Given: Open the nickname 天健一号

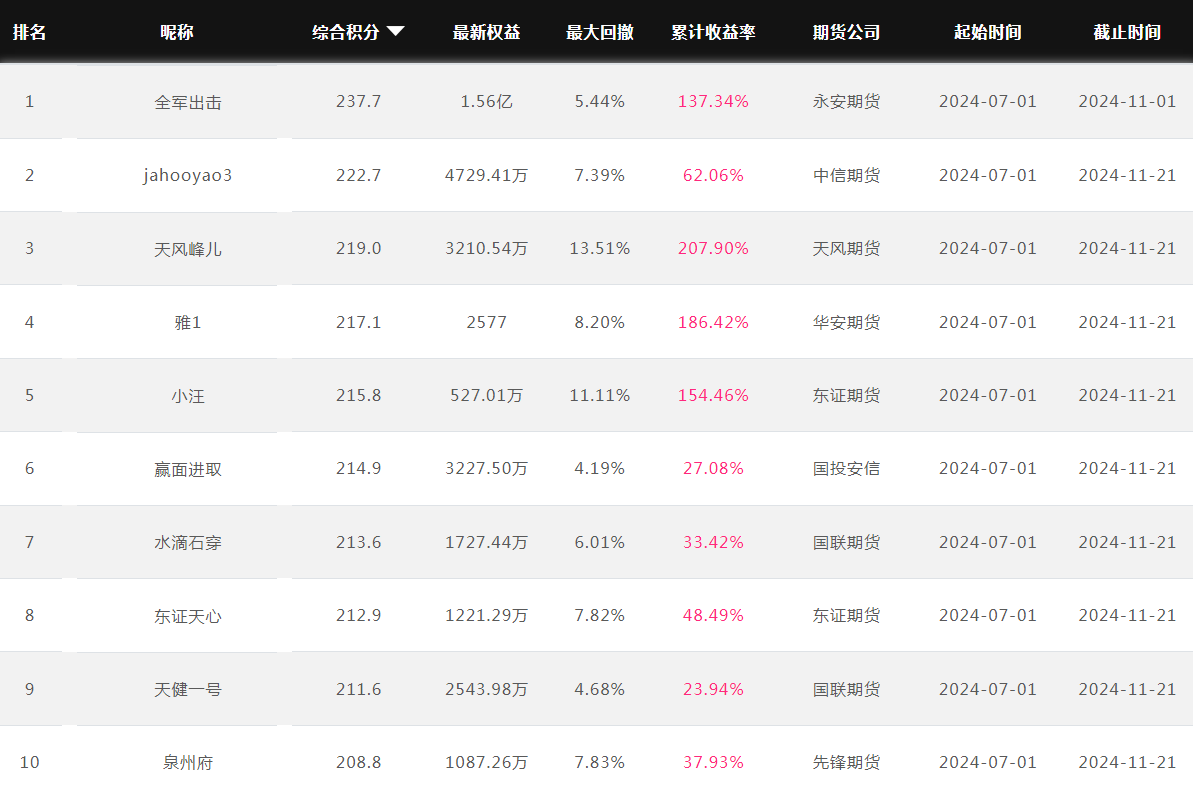Looking at the screenshot, I should click(x=188, y=689).
